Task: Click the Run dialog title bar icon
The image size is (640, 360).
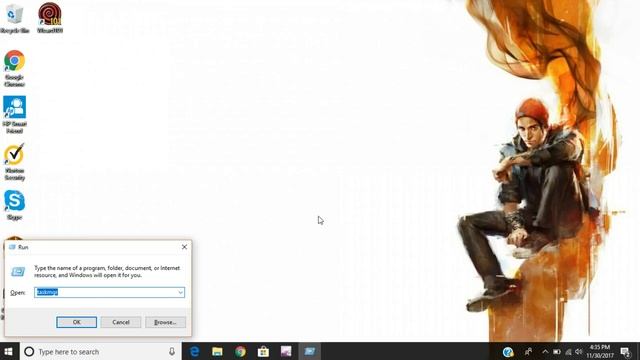Action: [x=12, y=247]
